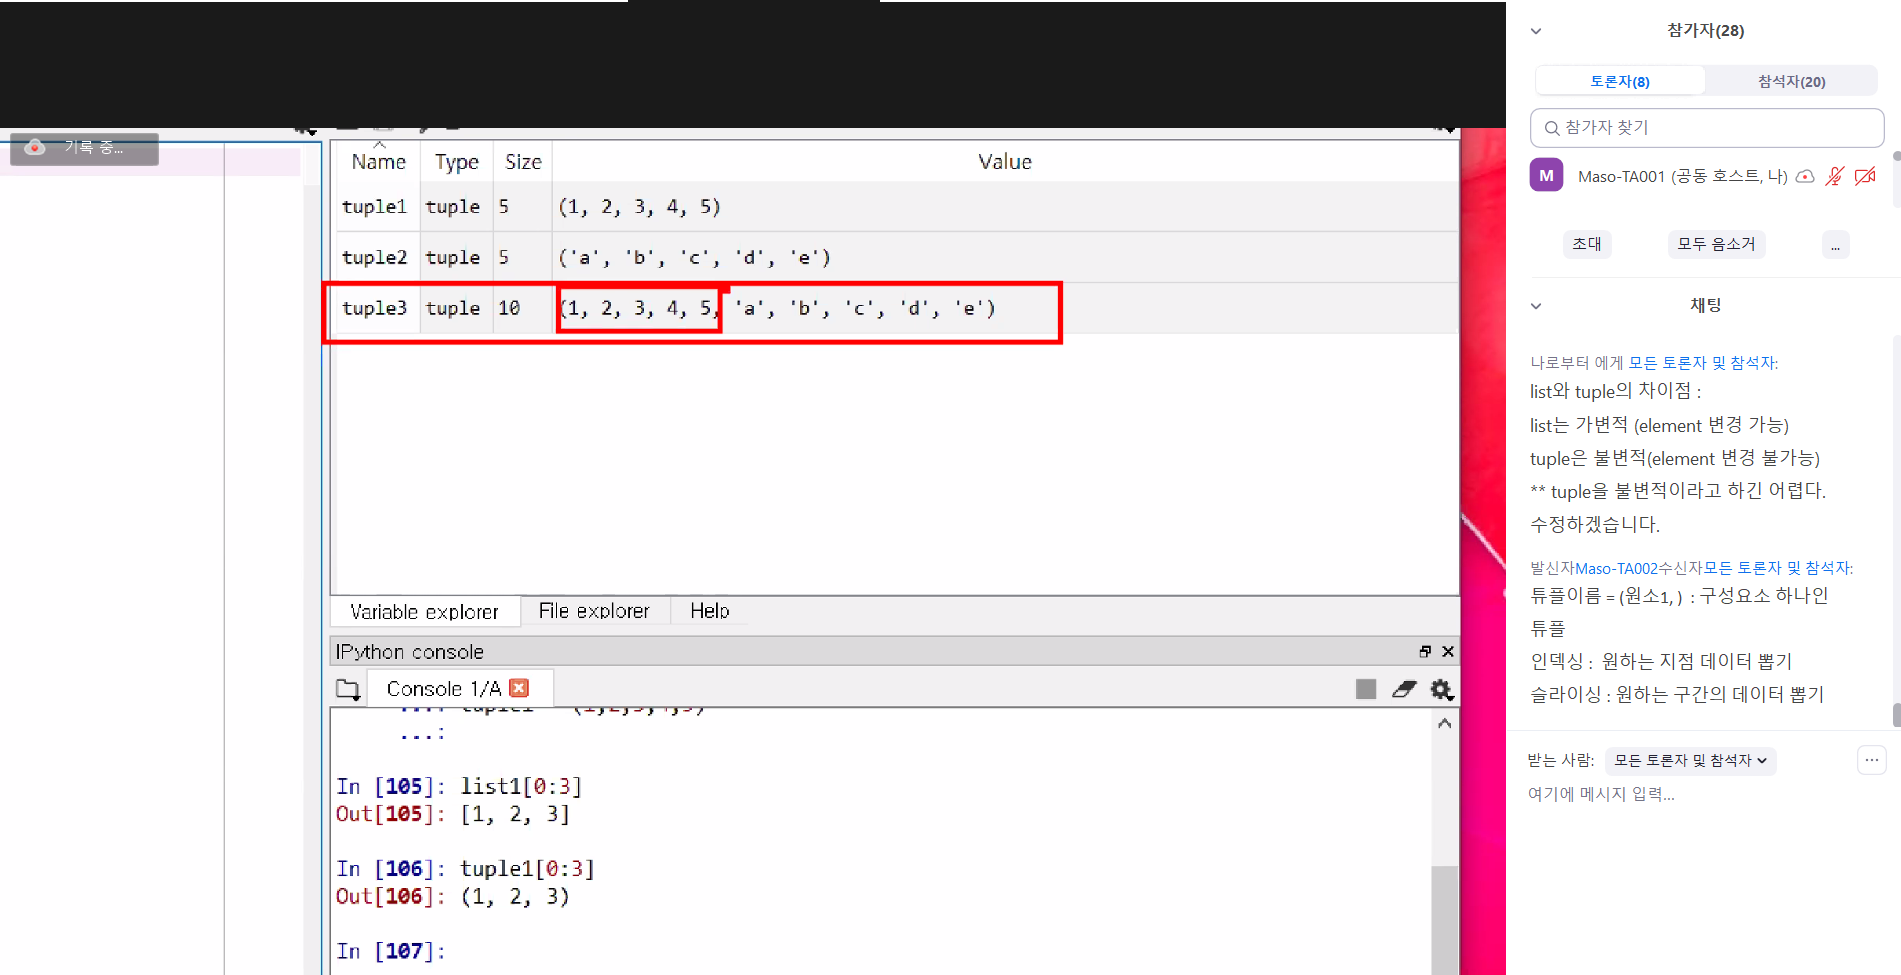Click Maso-TA001's purple M avatar
Viewport: 1901px width, 975px height.
[1546, 175]
